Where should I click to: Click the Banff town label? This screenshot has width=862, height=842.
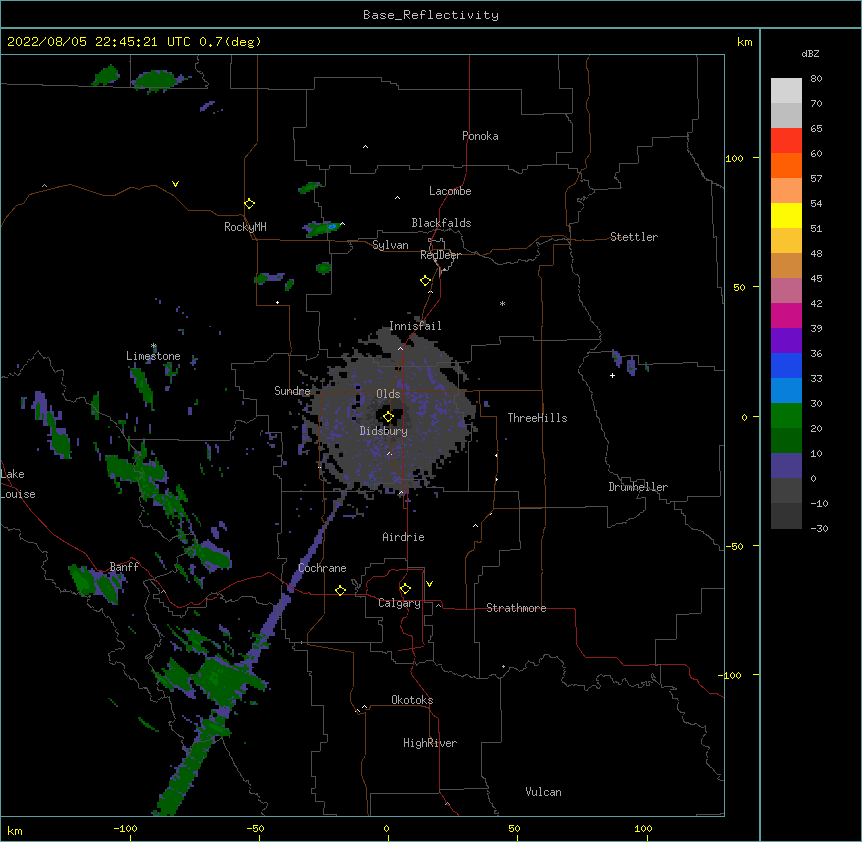[x=124, y=567]
